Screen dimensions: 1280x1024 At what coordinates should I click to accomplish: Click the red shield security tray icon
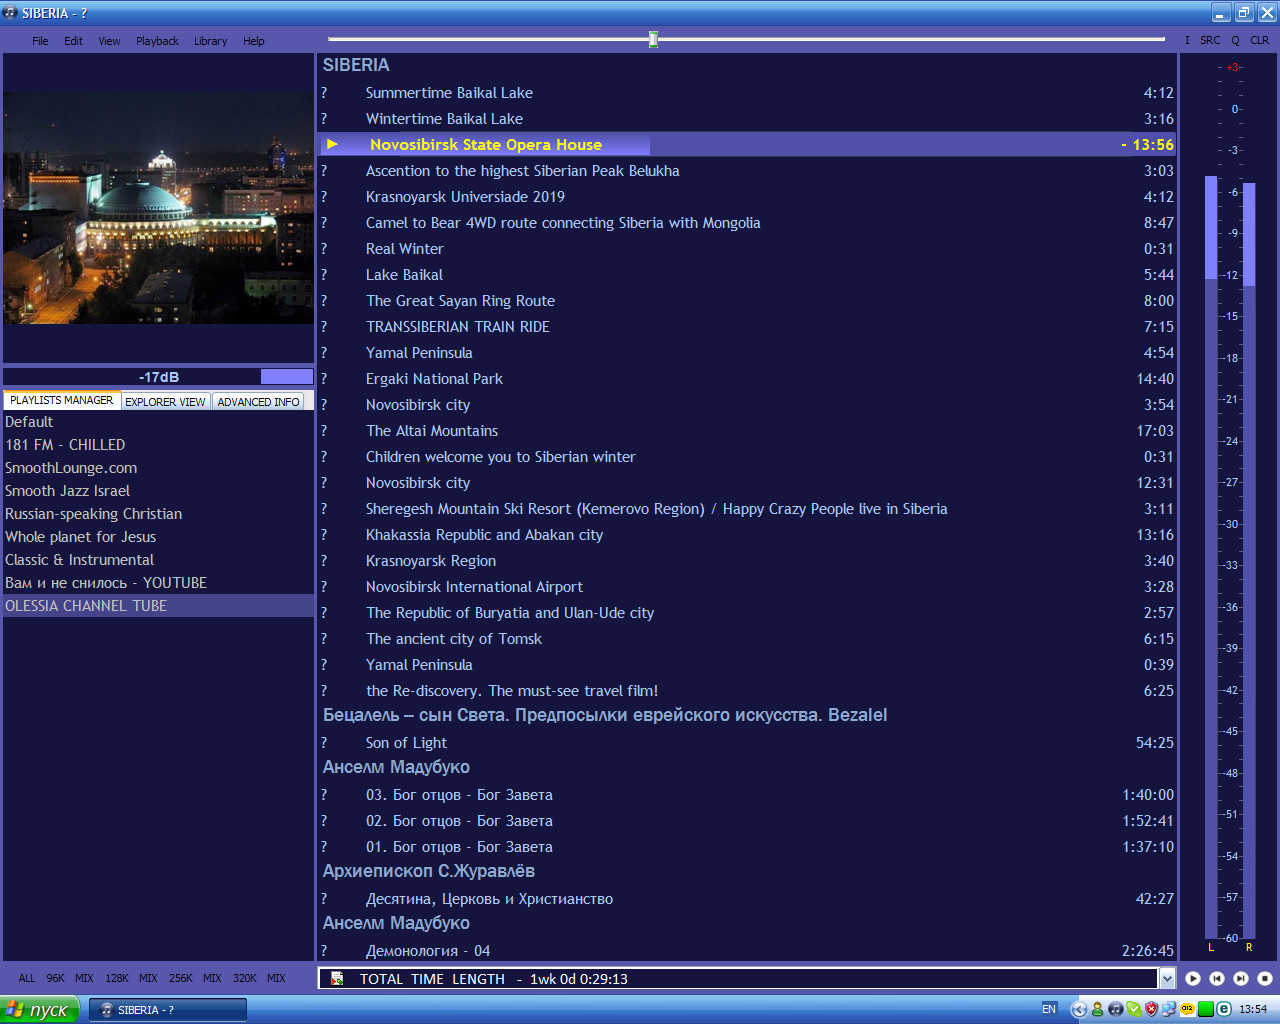click(1151, 1009)
